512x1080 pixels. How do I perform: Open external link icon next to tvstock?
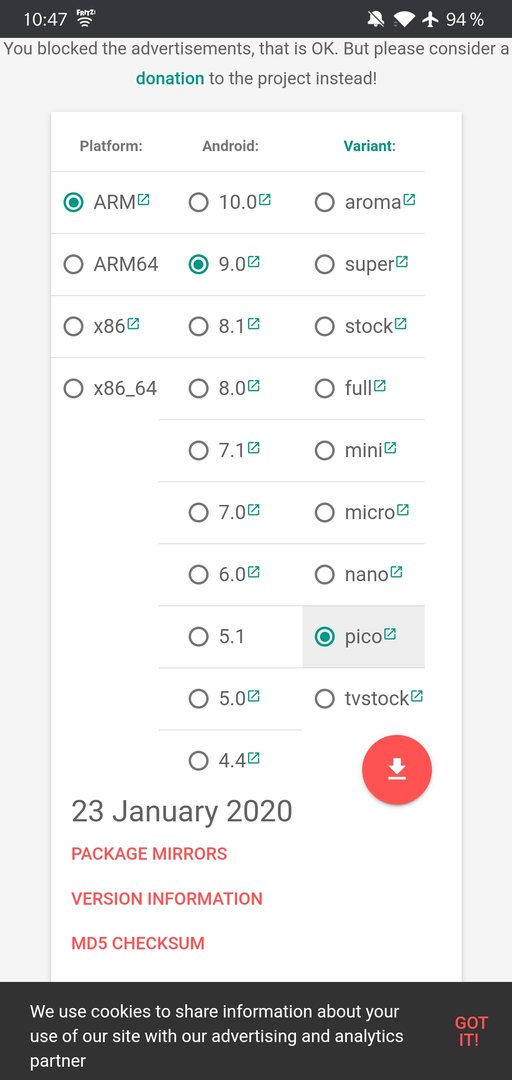(x=417, y=696)
